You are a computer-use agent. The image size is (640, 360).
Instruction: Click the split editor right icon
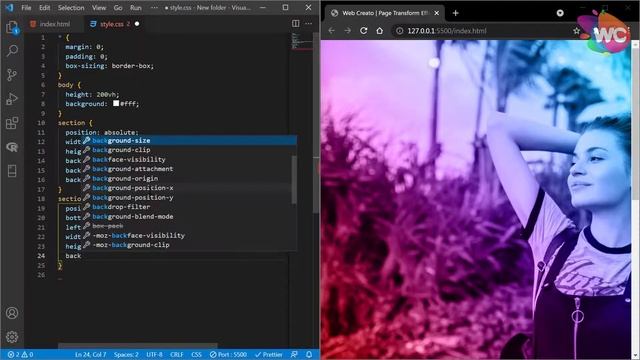[x=296, y=24]
